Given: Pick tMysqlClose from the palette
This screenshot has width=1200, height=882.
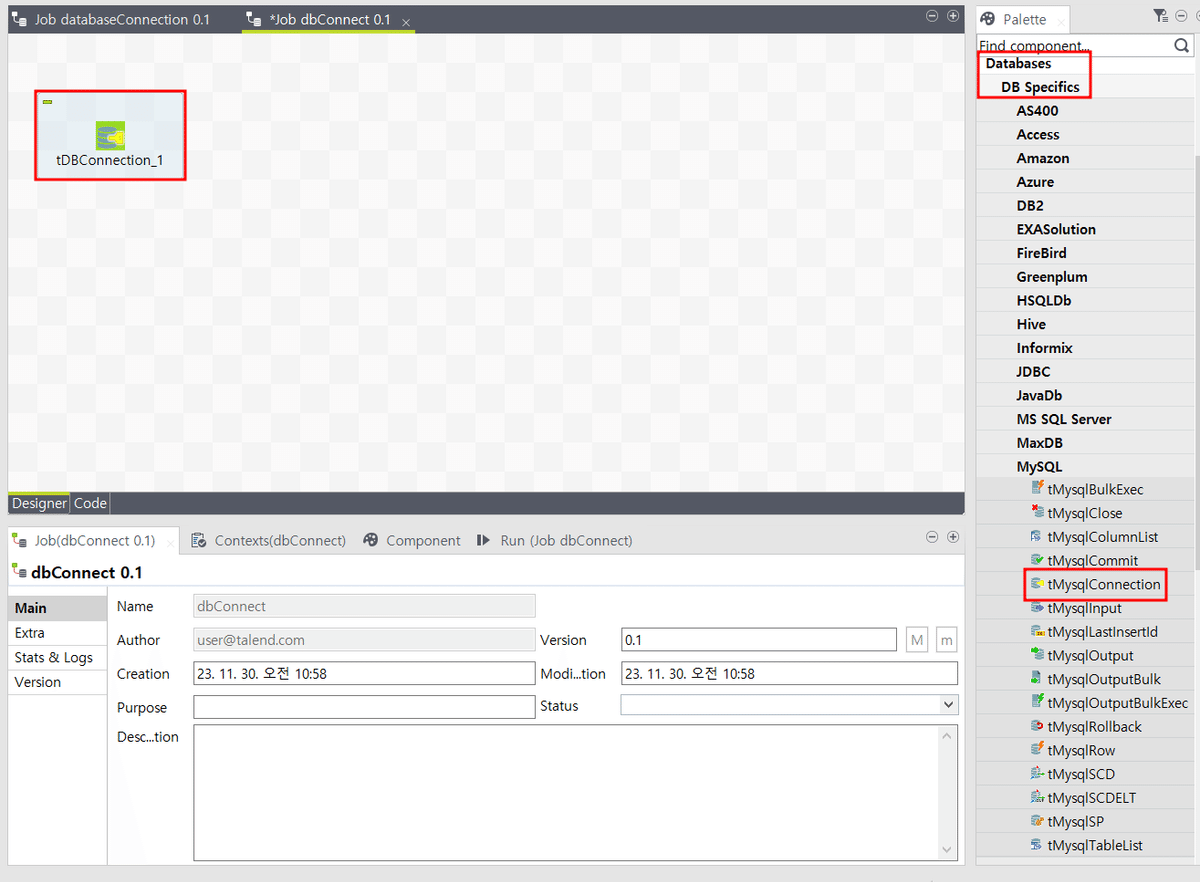Looking at the screenshot, I should [1076, 513].
